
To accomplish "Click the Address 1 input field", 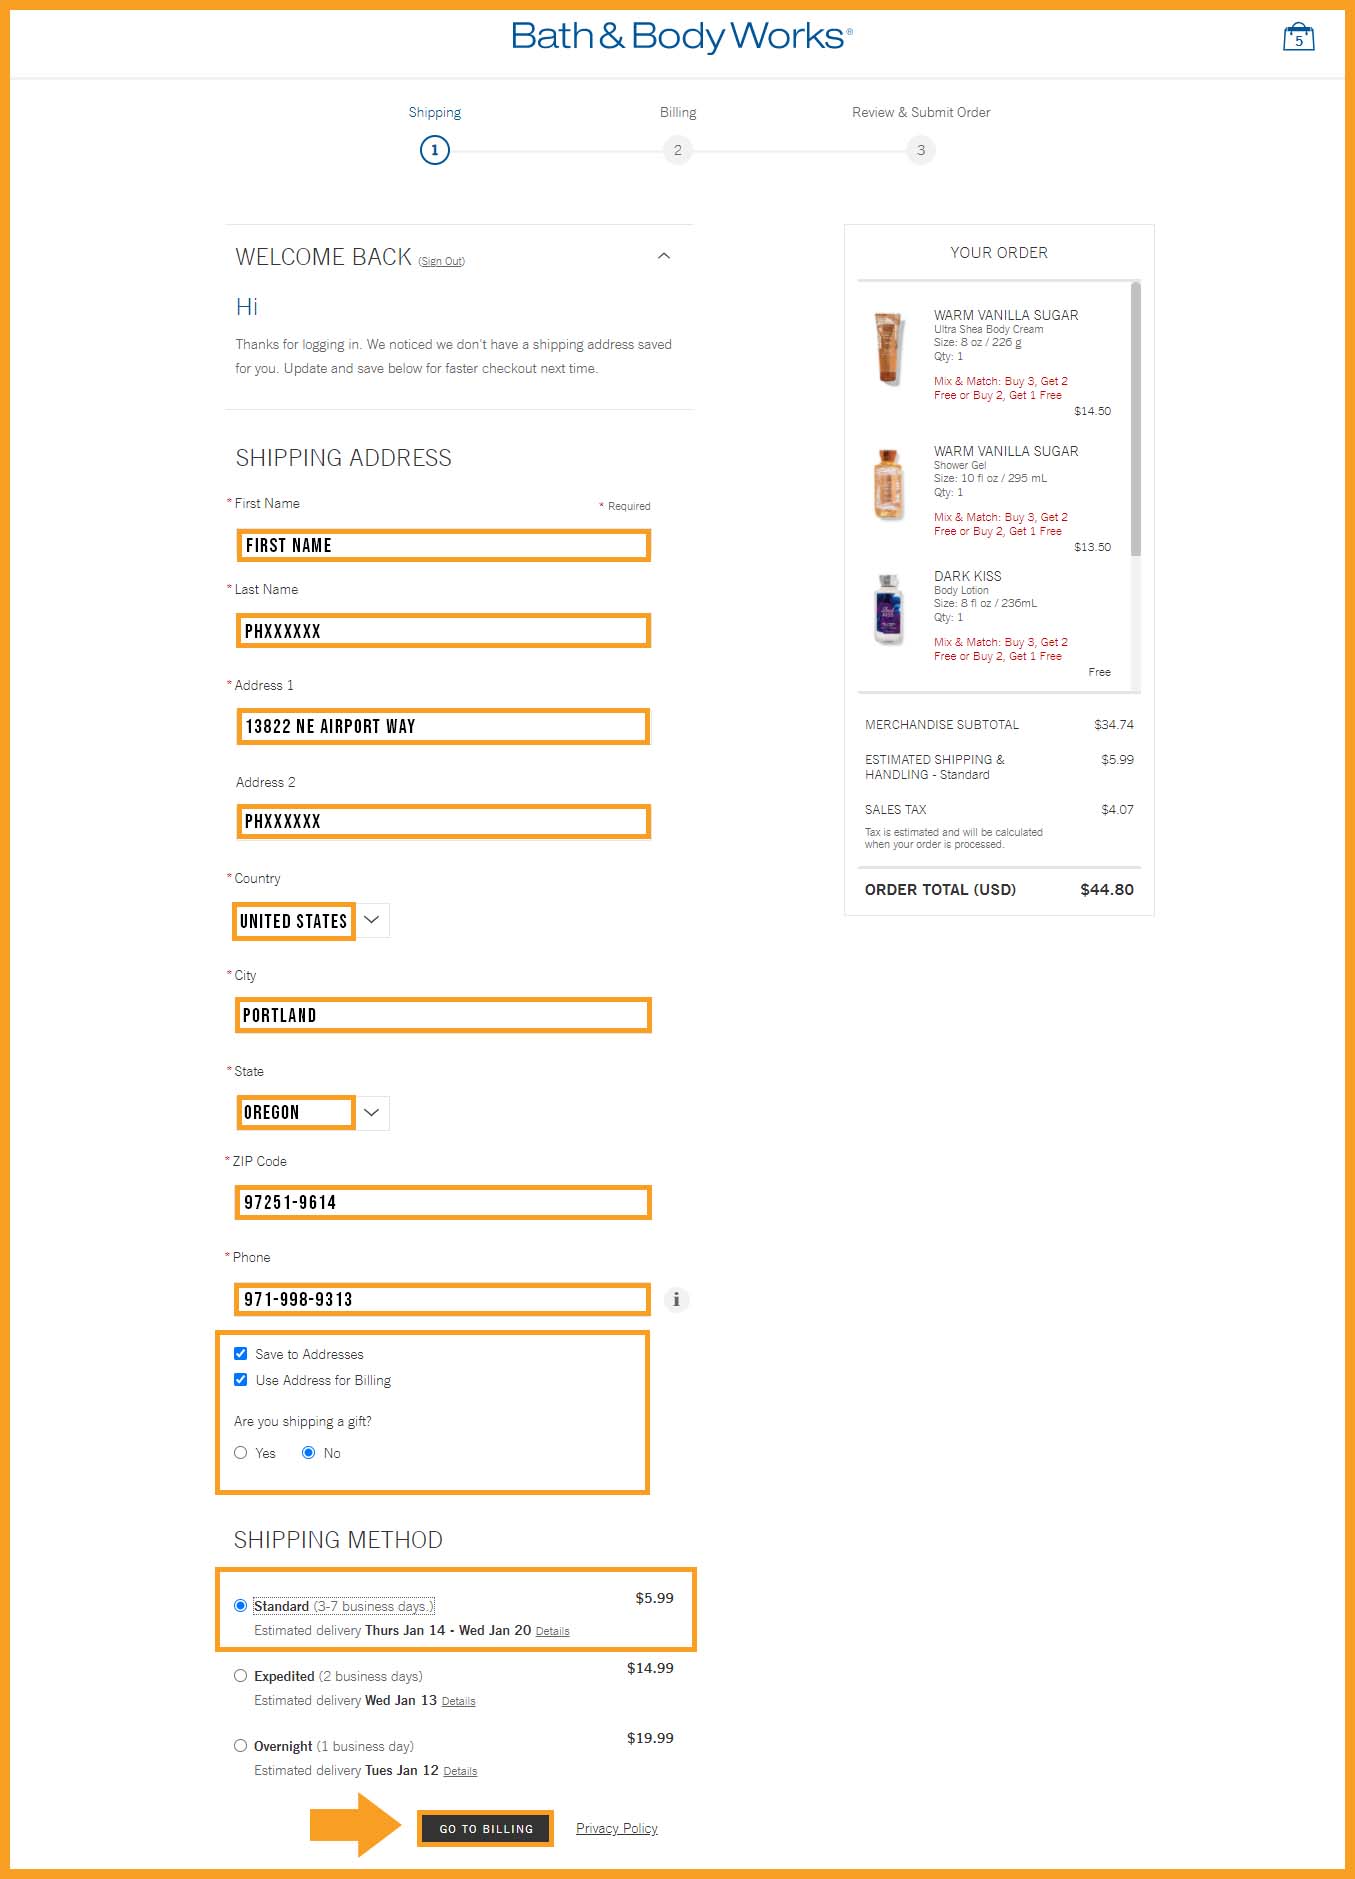I will point(443,726).
